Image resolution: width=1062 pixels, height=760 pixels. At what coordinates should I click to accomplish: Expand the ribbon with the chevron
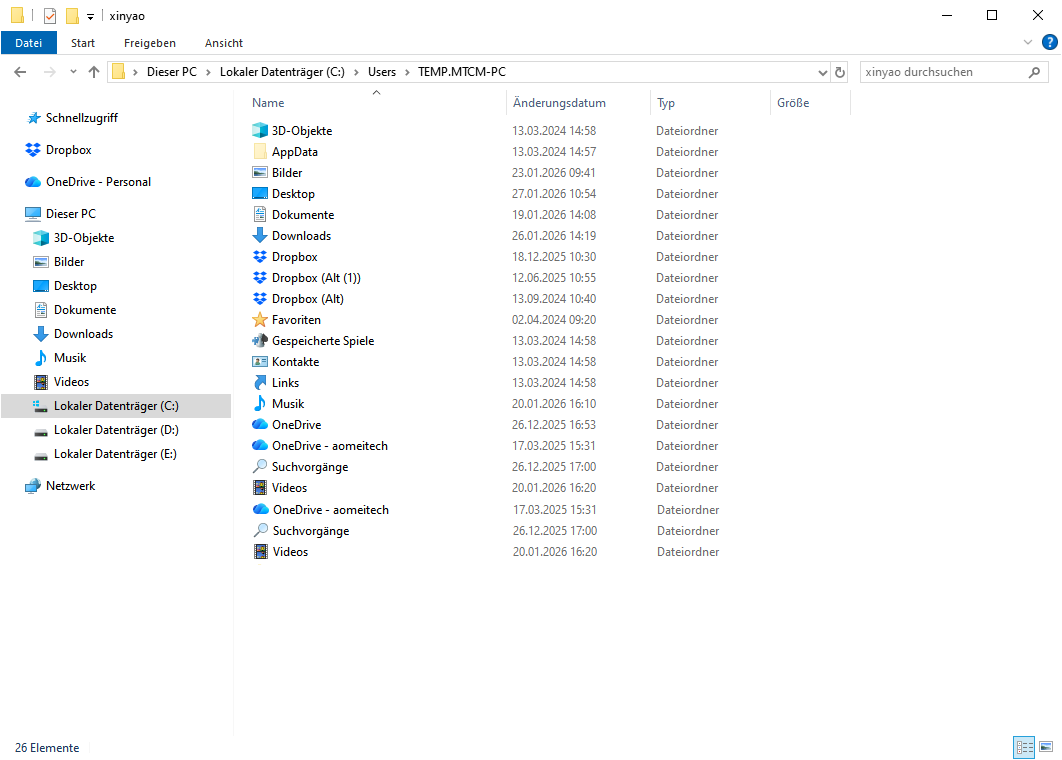point(1028,42)
